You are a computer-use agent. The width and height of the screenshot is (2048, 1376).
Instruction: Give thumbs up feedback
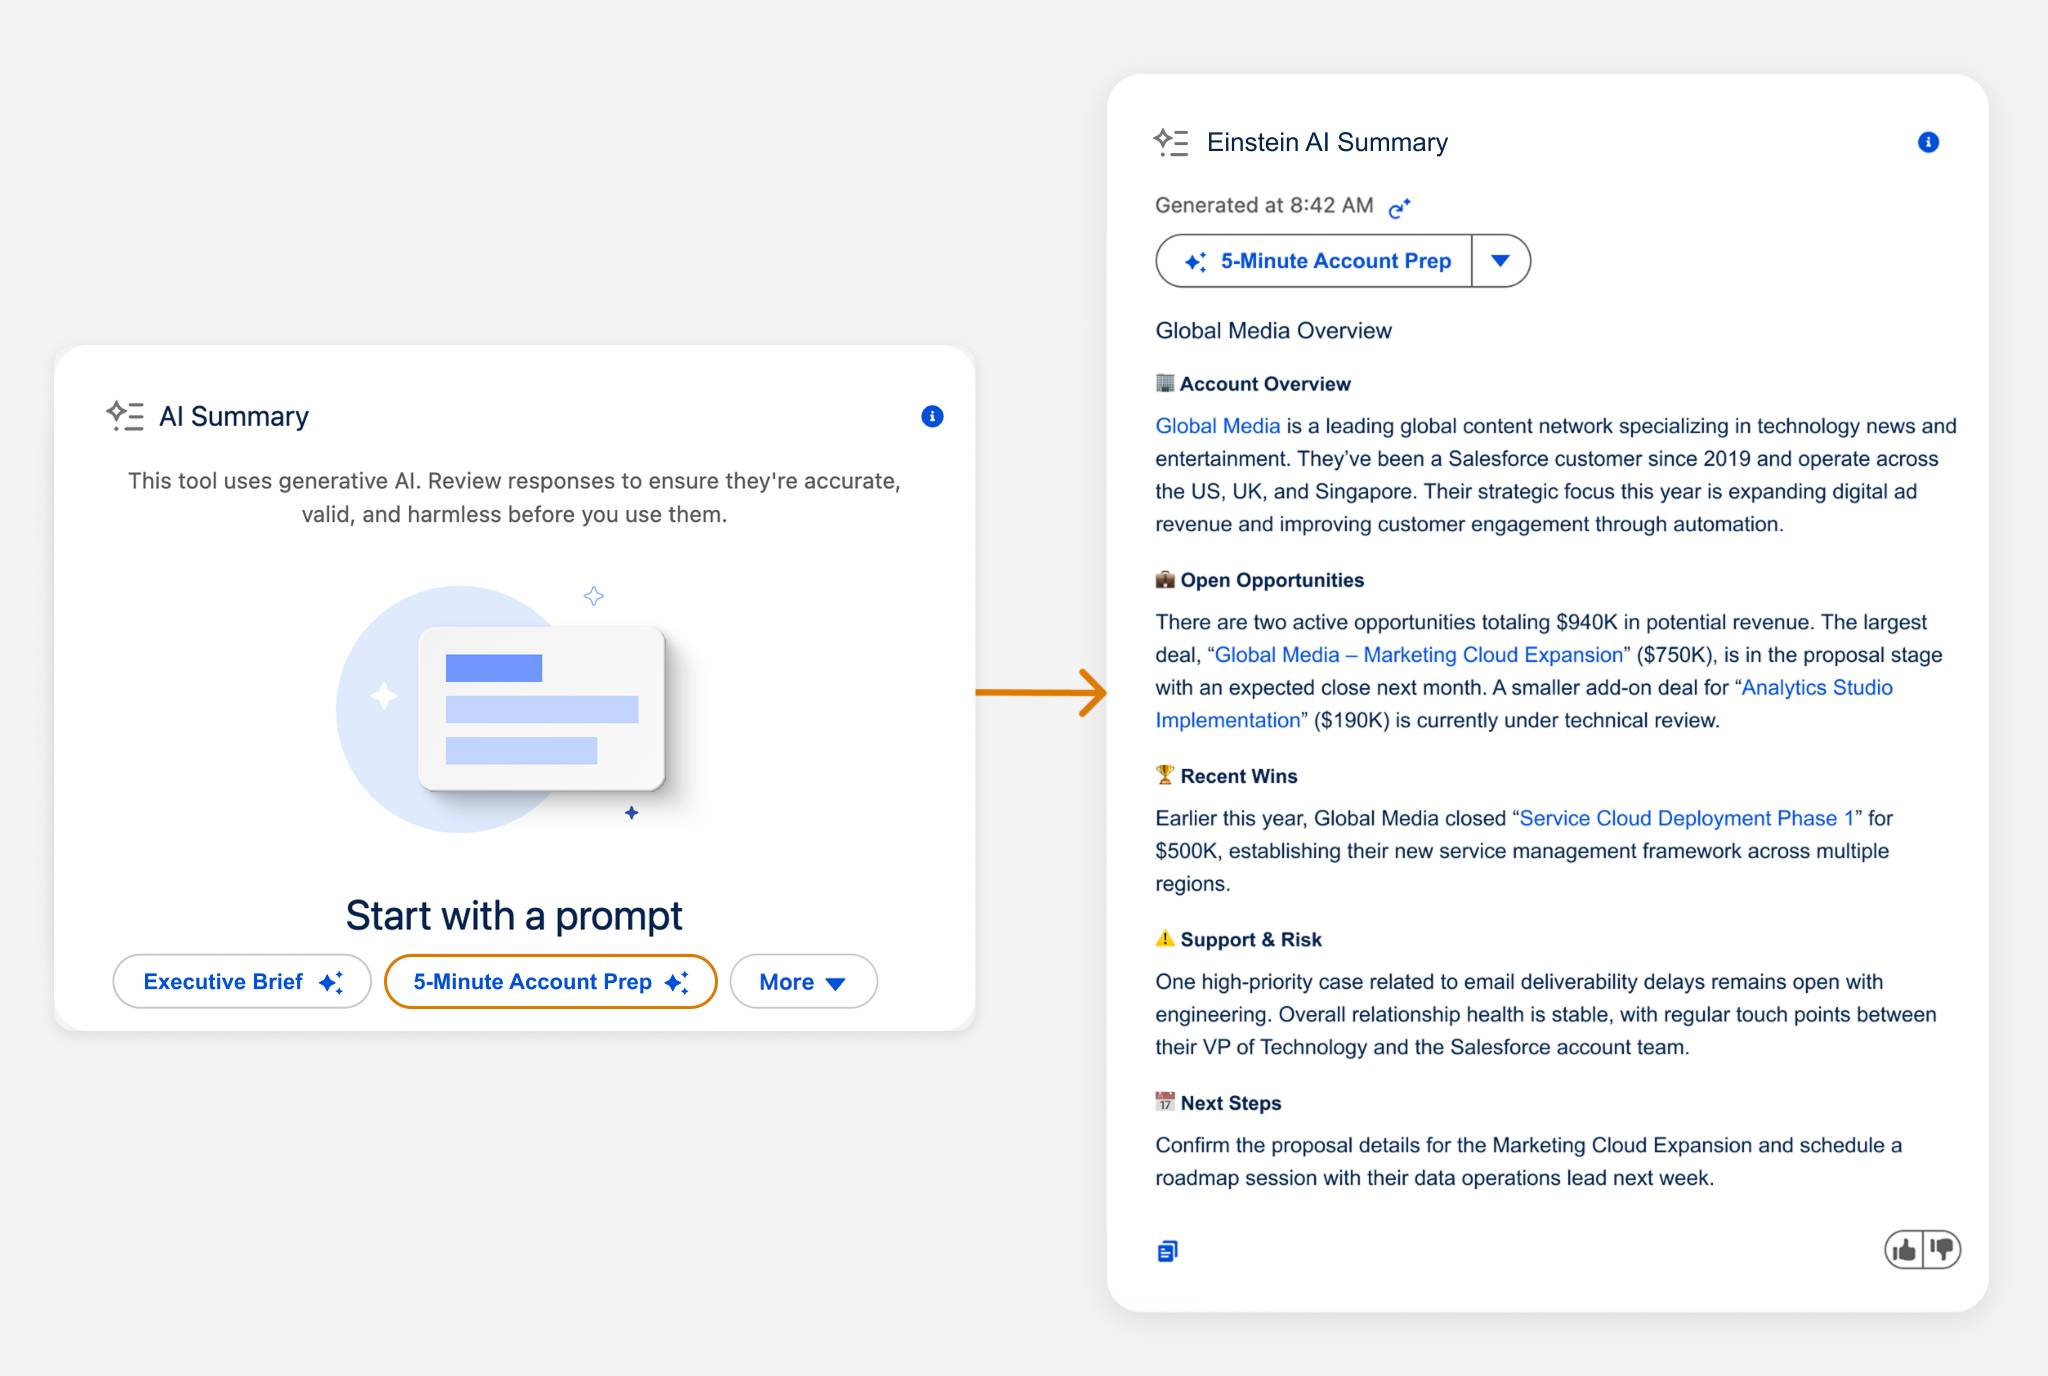click(1904, 1249)
